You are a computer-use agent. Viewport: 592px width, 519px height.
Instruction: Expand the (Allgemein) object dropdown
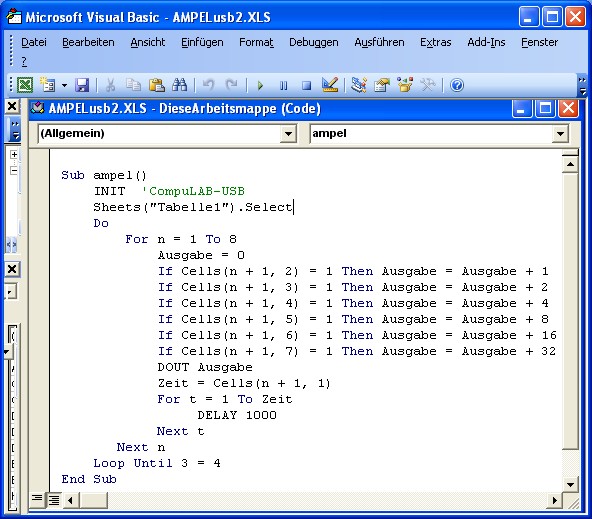pos(288,134)
